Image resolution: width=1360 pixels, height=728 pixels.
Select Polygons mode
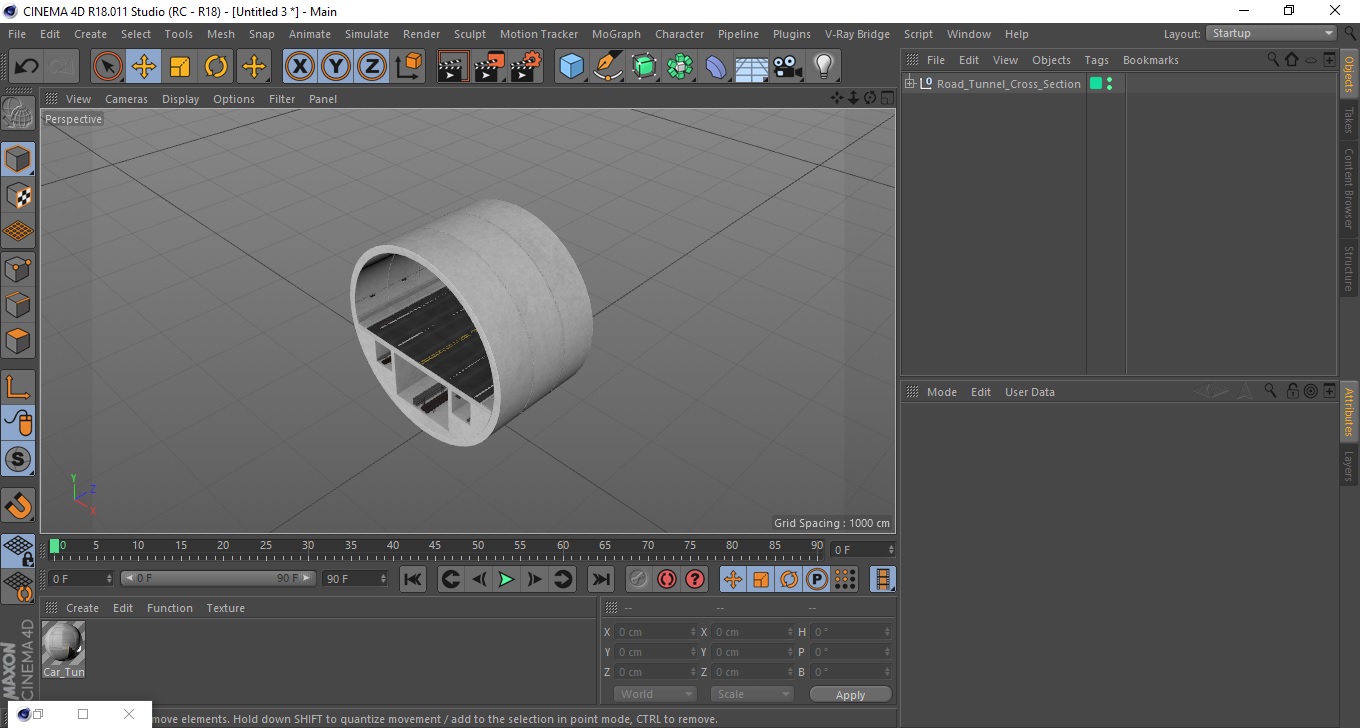click(18, 341)
